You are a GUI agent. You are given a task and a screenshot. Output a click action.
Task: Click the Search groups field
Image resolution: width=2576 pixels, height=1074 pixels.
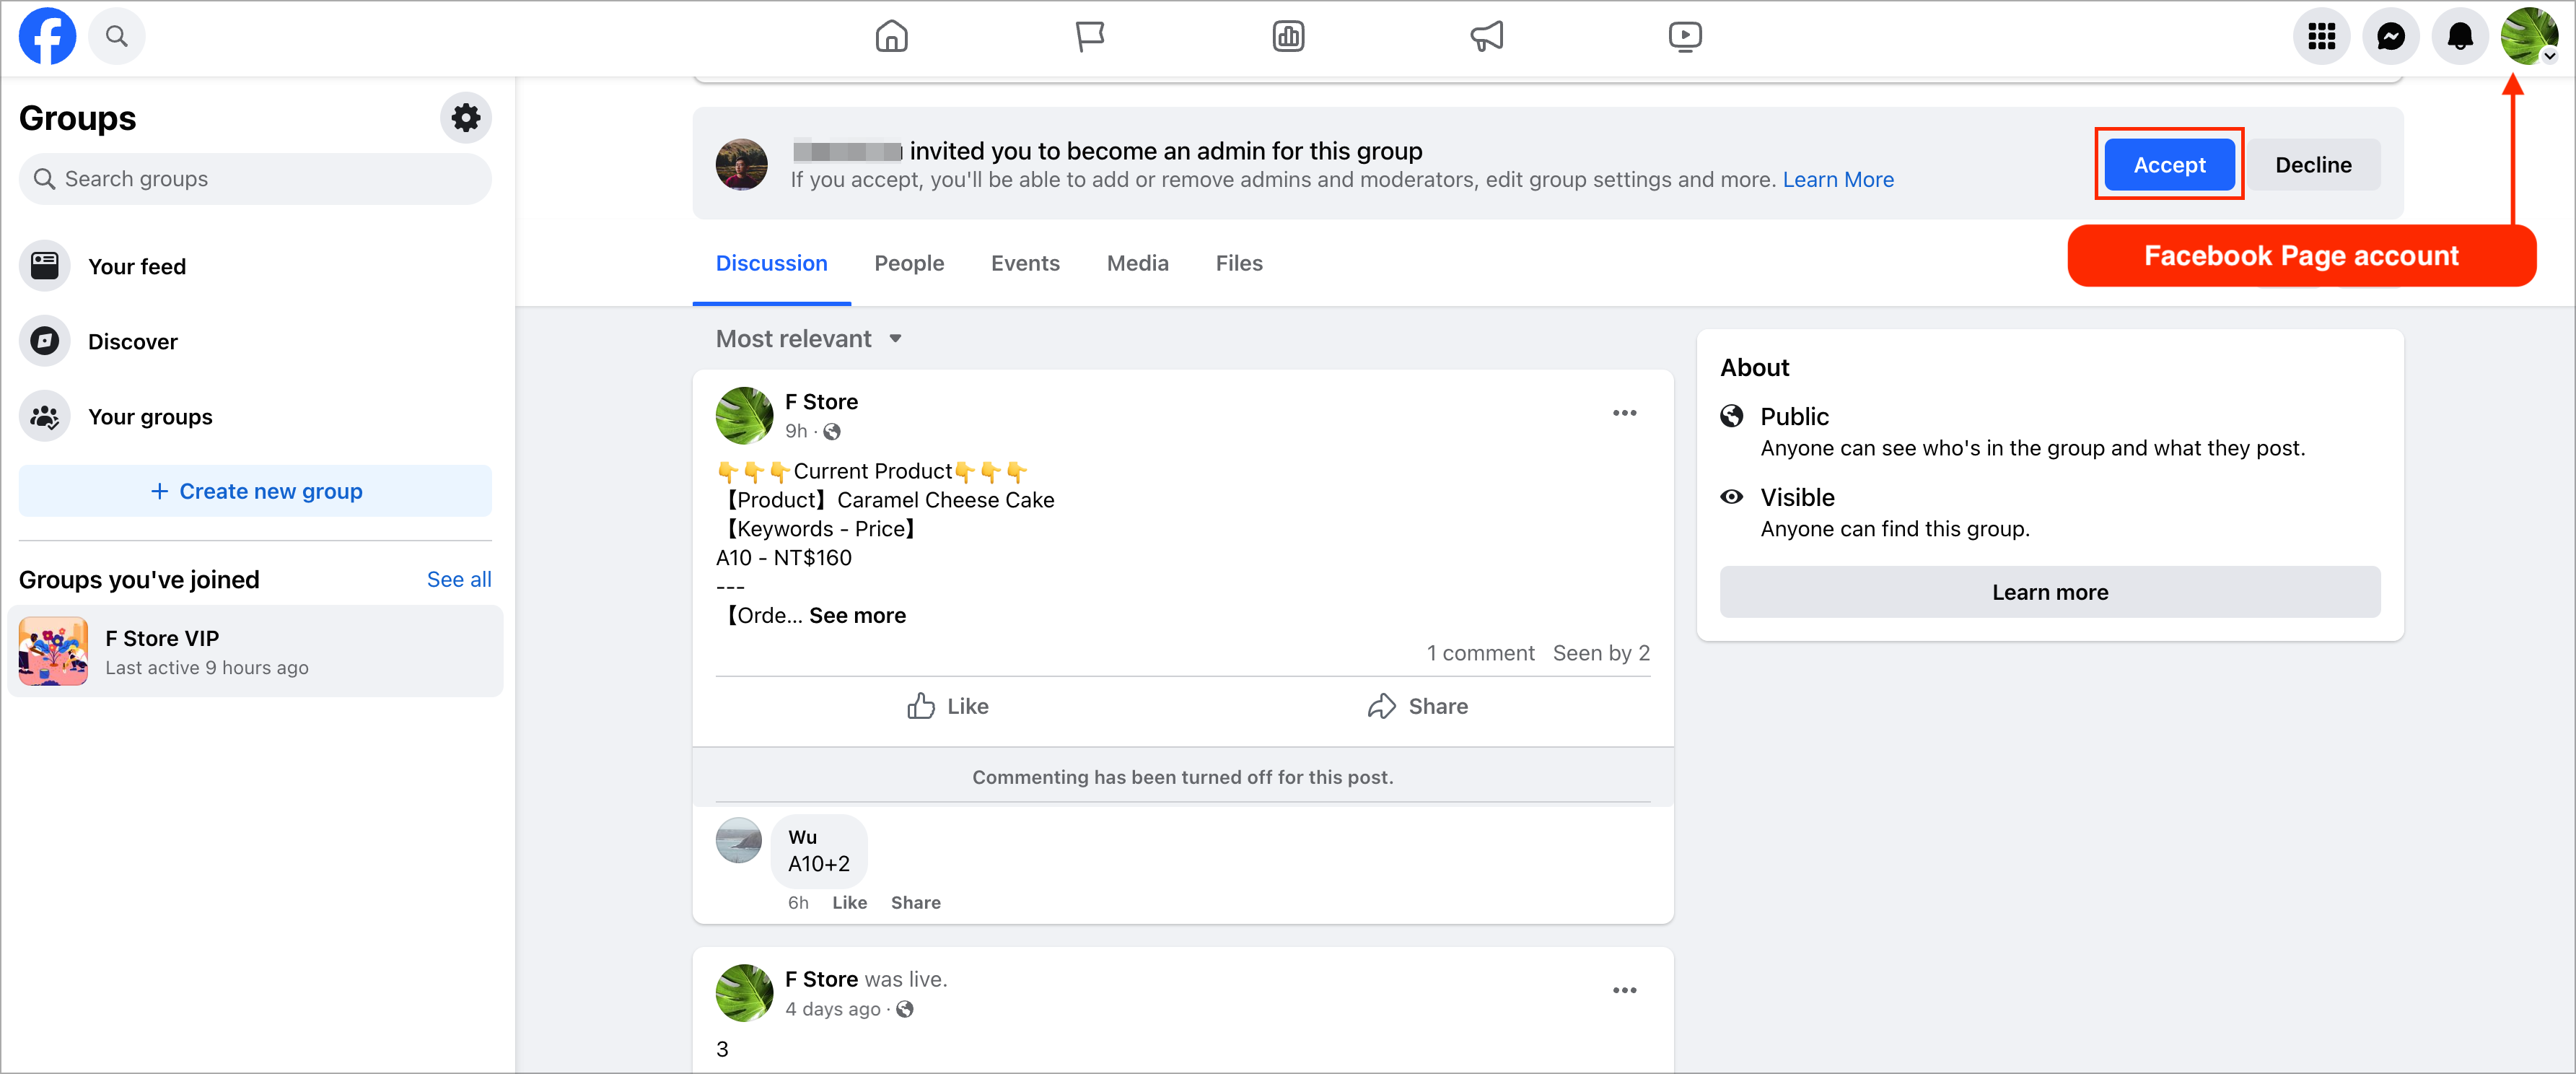[x=255, y=179]
